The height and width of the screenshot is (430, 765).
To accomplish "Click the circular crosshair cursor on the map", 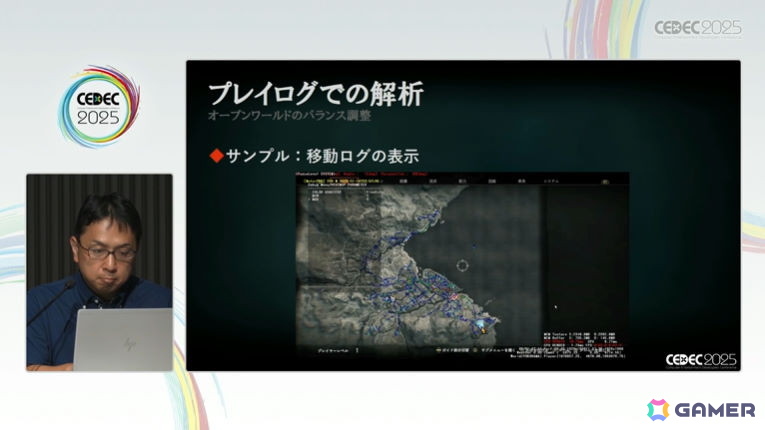I will (462, 266).
